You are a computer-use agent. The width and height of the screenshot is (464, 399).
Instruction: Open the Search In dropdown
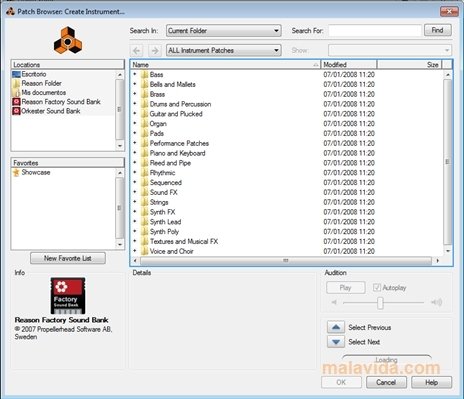tap(224, 31)
